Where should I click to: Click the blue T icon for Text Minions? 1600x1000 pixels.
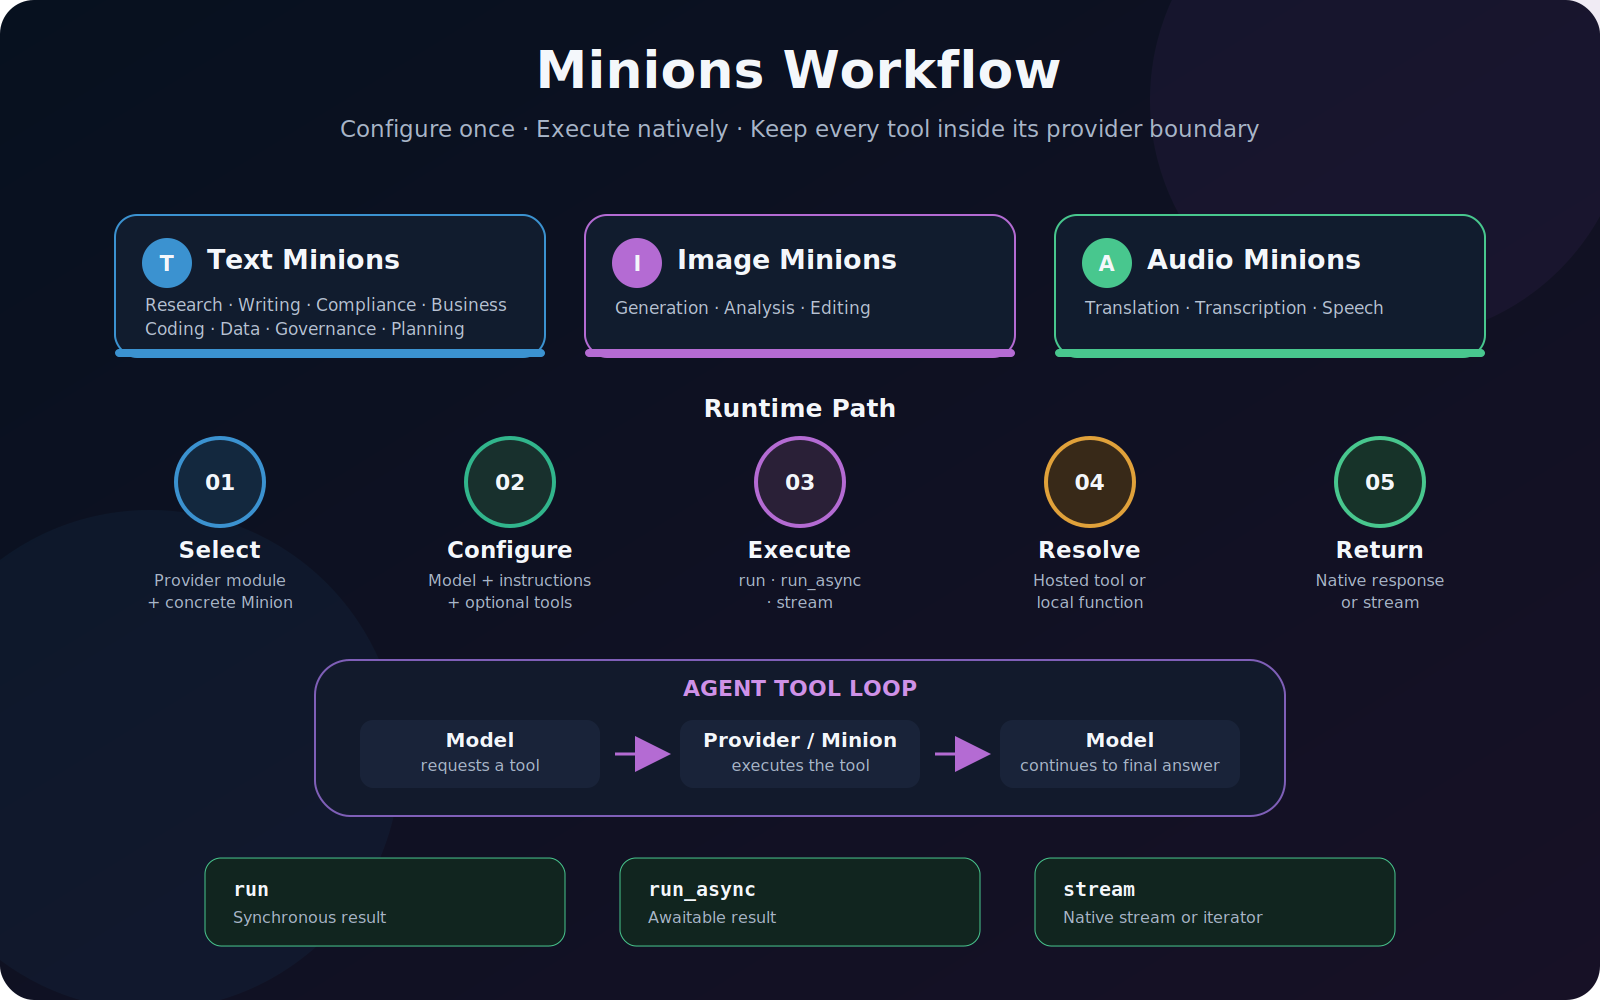point(167,263)
